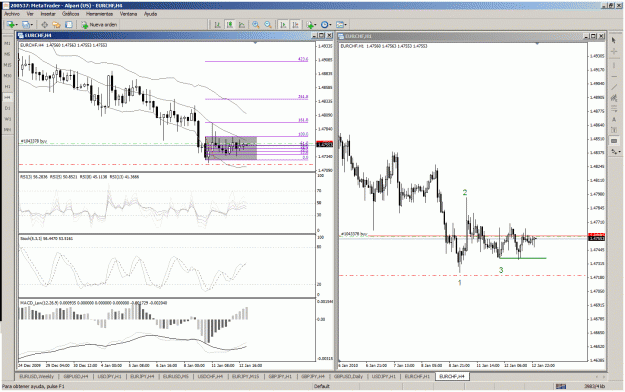Switch to the EURCHF,H1 chart tab
The width and height of the screenshot is (625, 392).
417,376
